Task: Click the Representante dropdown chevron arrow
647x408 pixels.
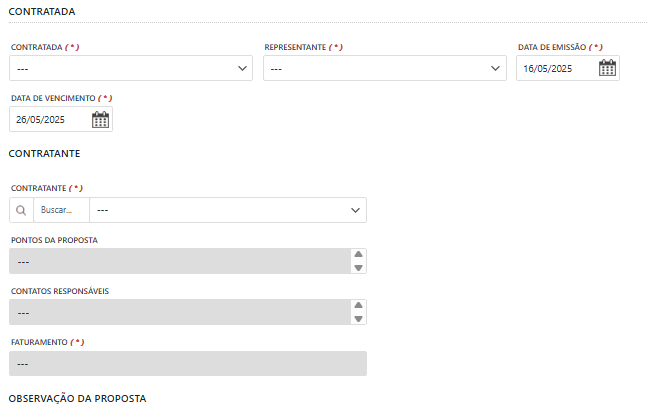Action: pyautogui.click(x=496, y=68)
